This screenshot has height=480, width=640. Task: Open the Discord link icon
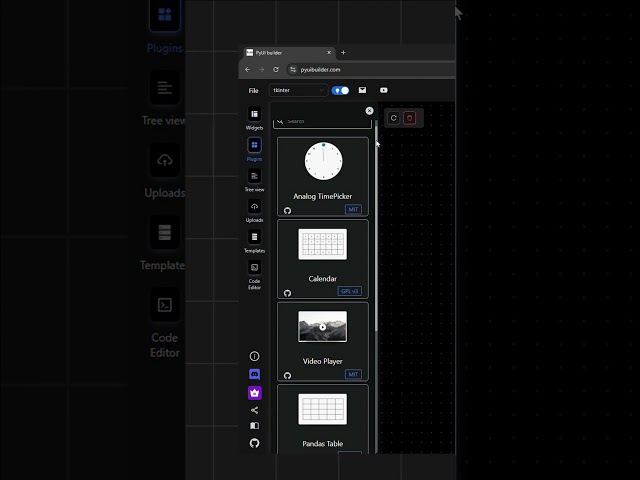click(x=254, y=374)
